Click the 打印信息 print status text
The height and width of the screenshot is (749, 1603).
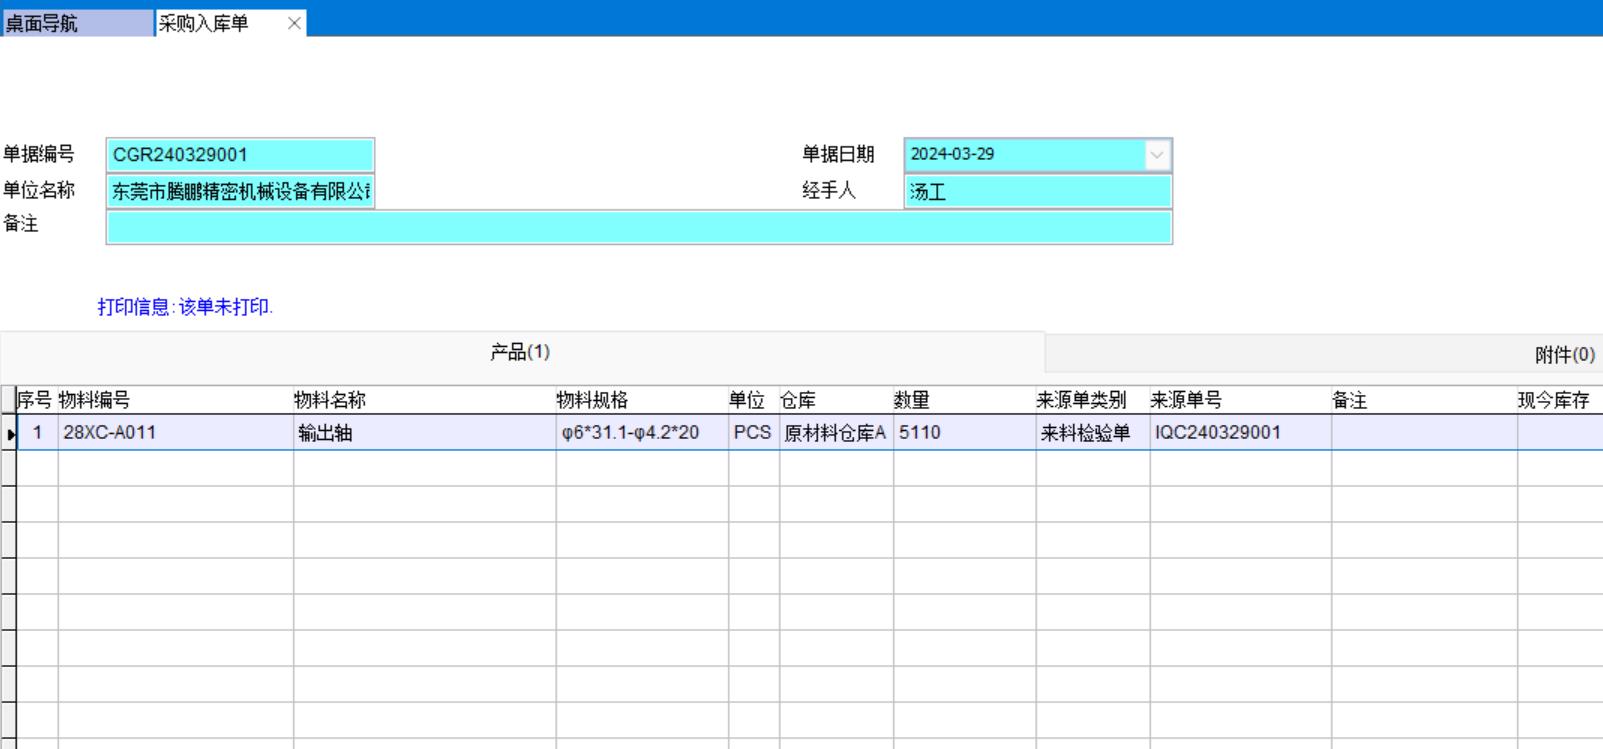coord(185,307)
